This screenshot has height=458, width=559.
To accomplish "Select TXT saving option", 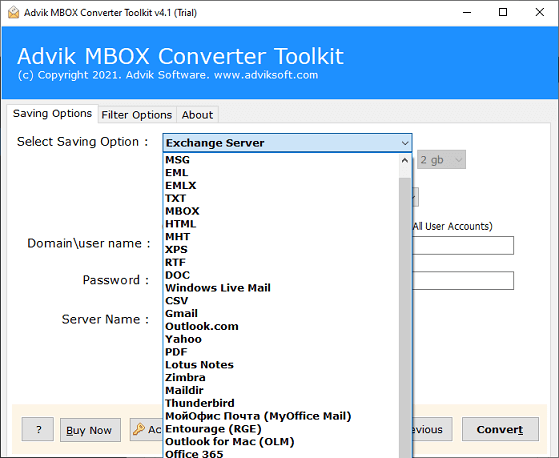I will [282, 198].
